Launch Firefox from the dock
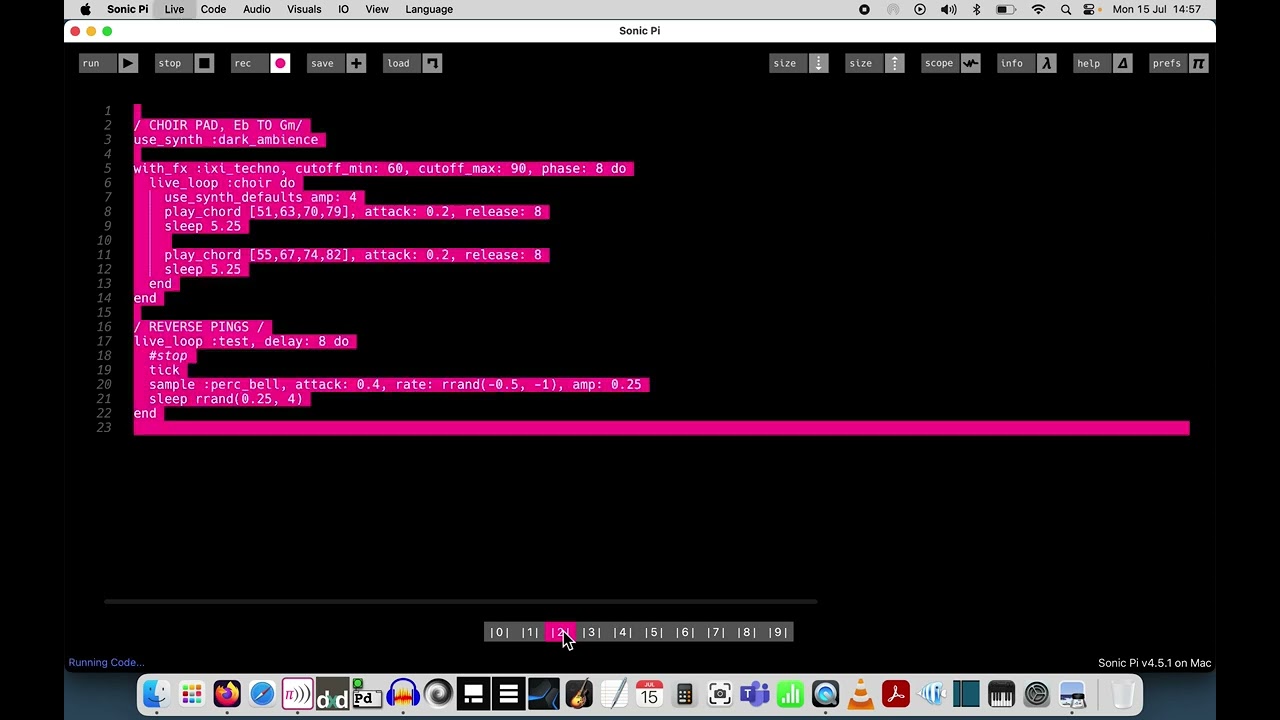 [x=227, y=693]
